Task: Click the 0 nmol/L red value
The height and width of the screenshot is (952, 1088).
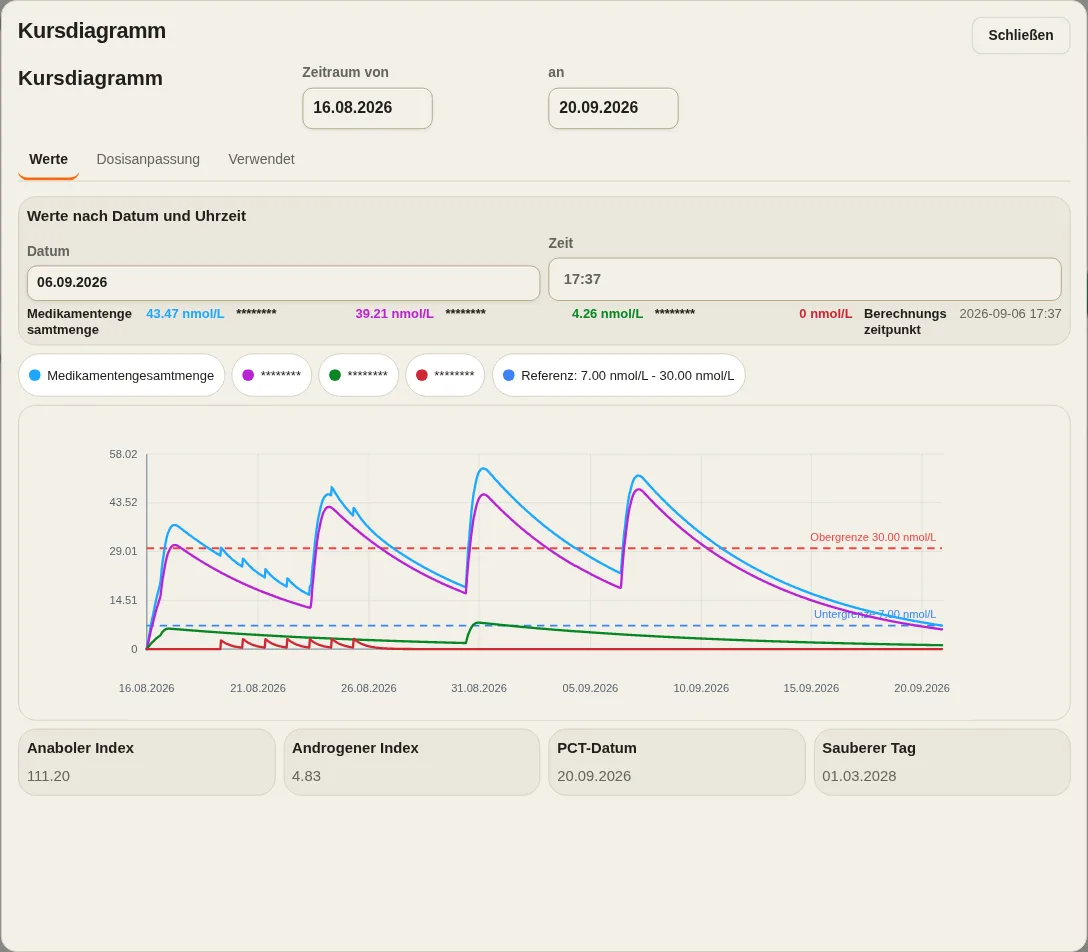Action: tap(825, 314)
